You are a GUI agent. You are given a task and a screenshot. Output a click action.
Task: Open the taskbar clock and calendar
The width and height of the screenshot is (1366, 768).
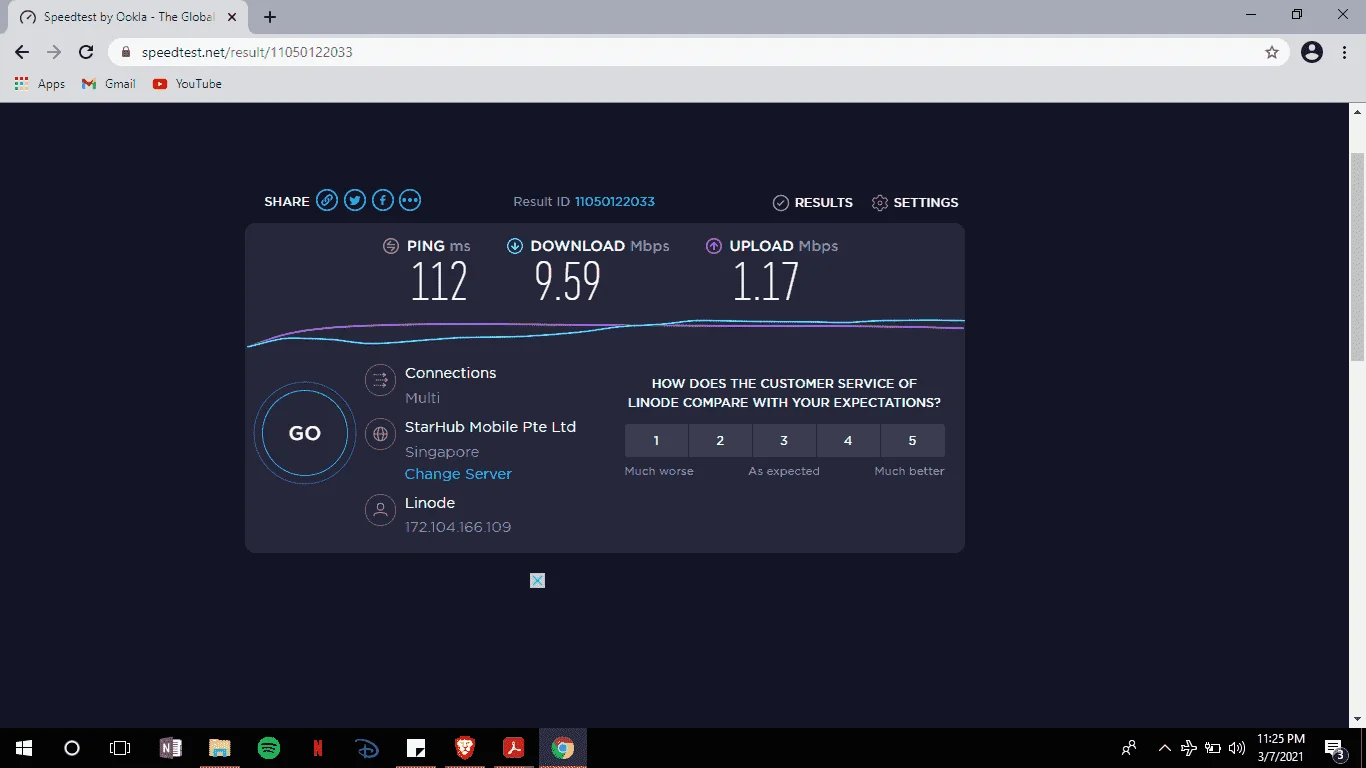(1279, 748)
